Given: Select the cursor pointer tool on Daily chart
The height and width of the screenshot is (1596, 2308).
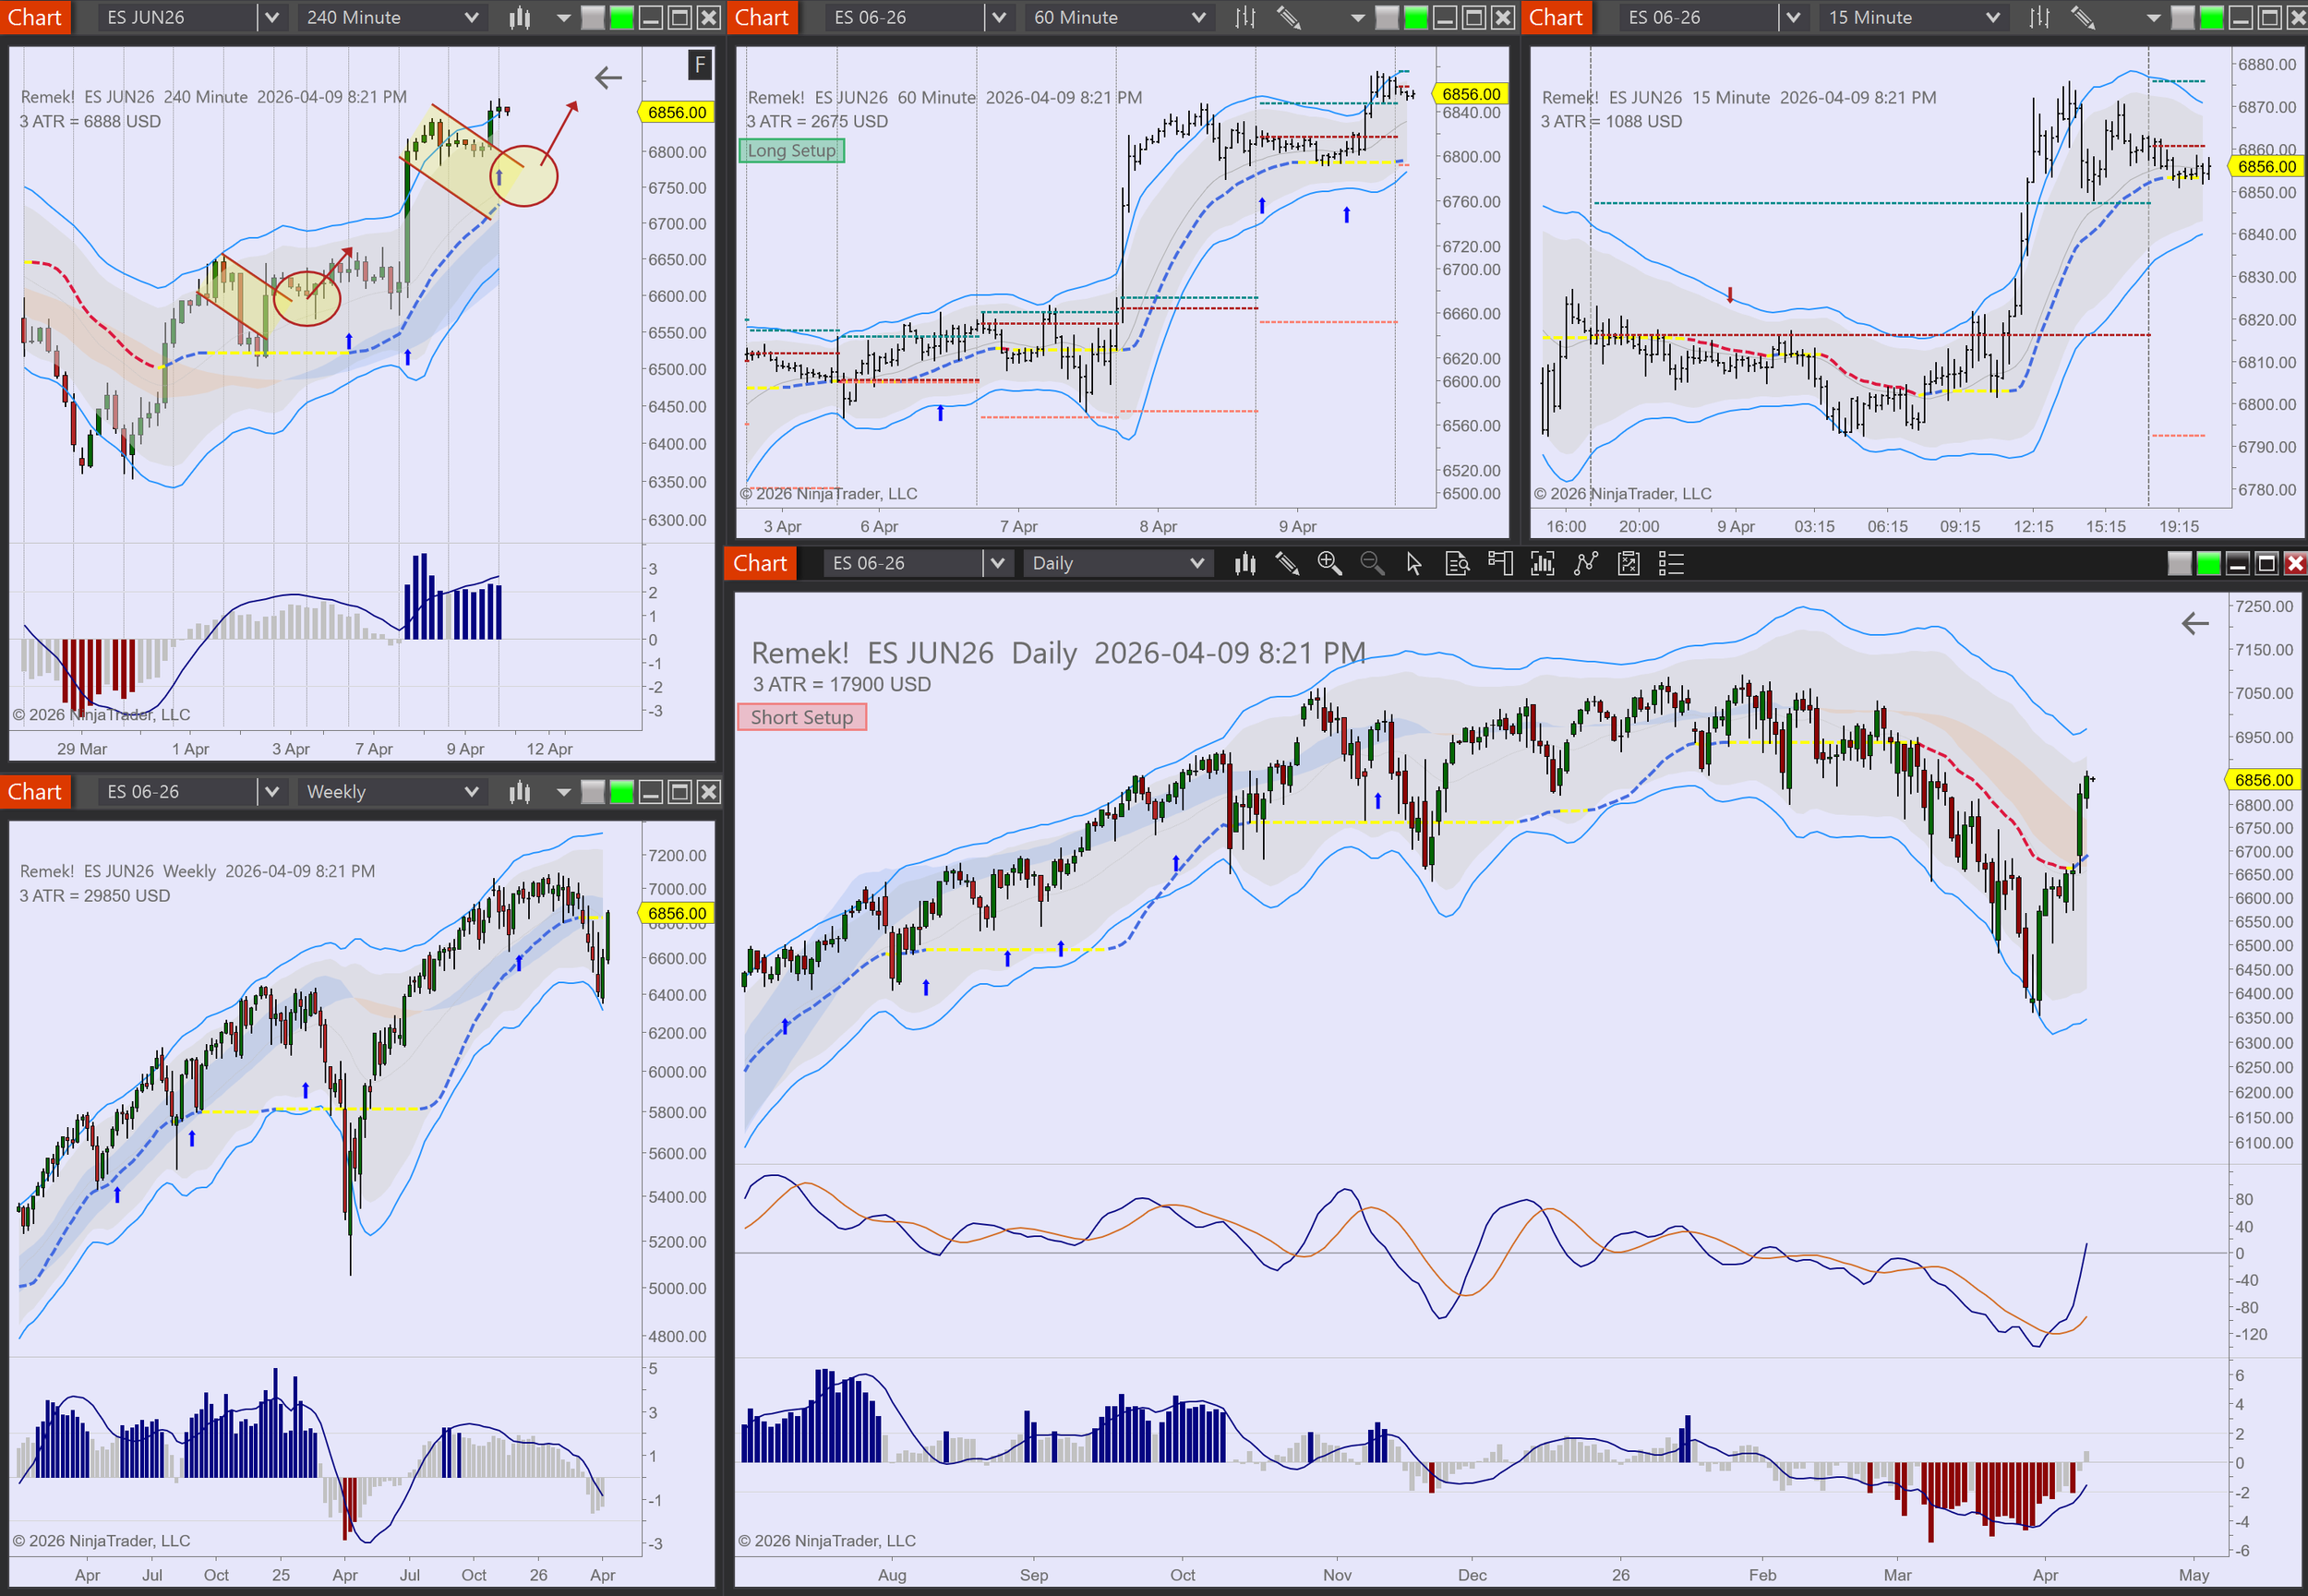Looking at the screenshot, I should [1414, 564].
